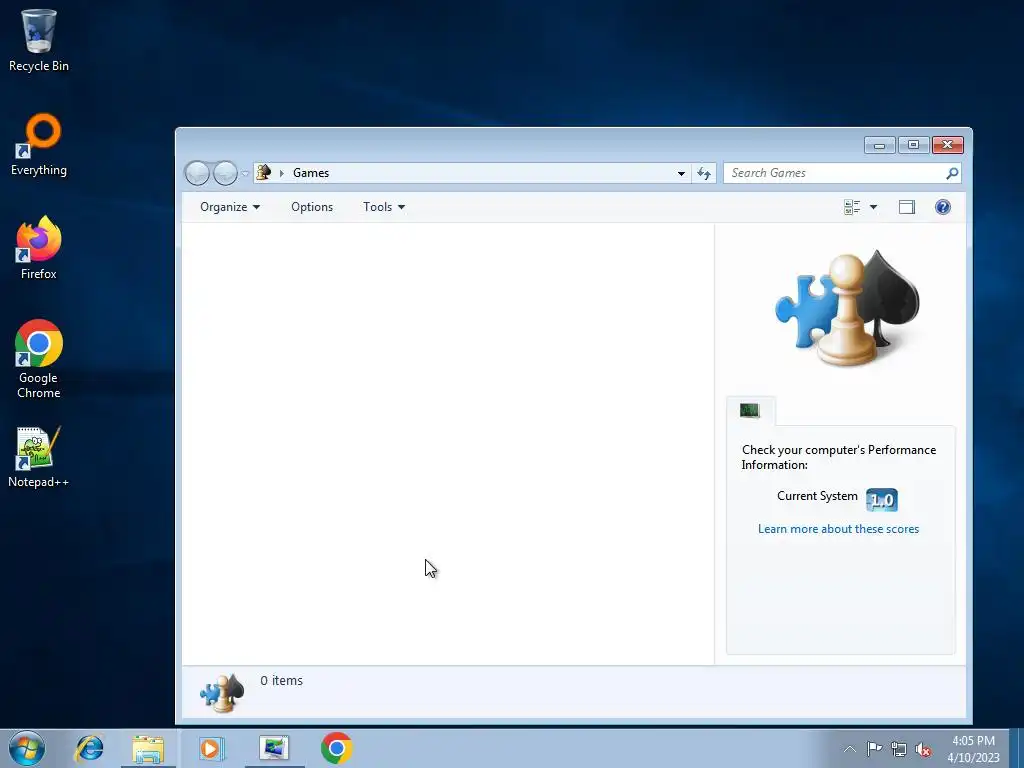Click the change view icon
This screenshot has height=768, width=1024.
click(852, 207)
